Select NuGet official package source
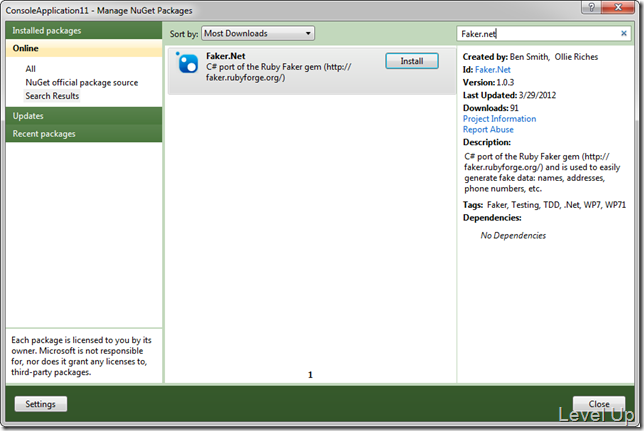This screenshot has height=431, width=644. (82, 83)
